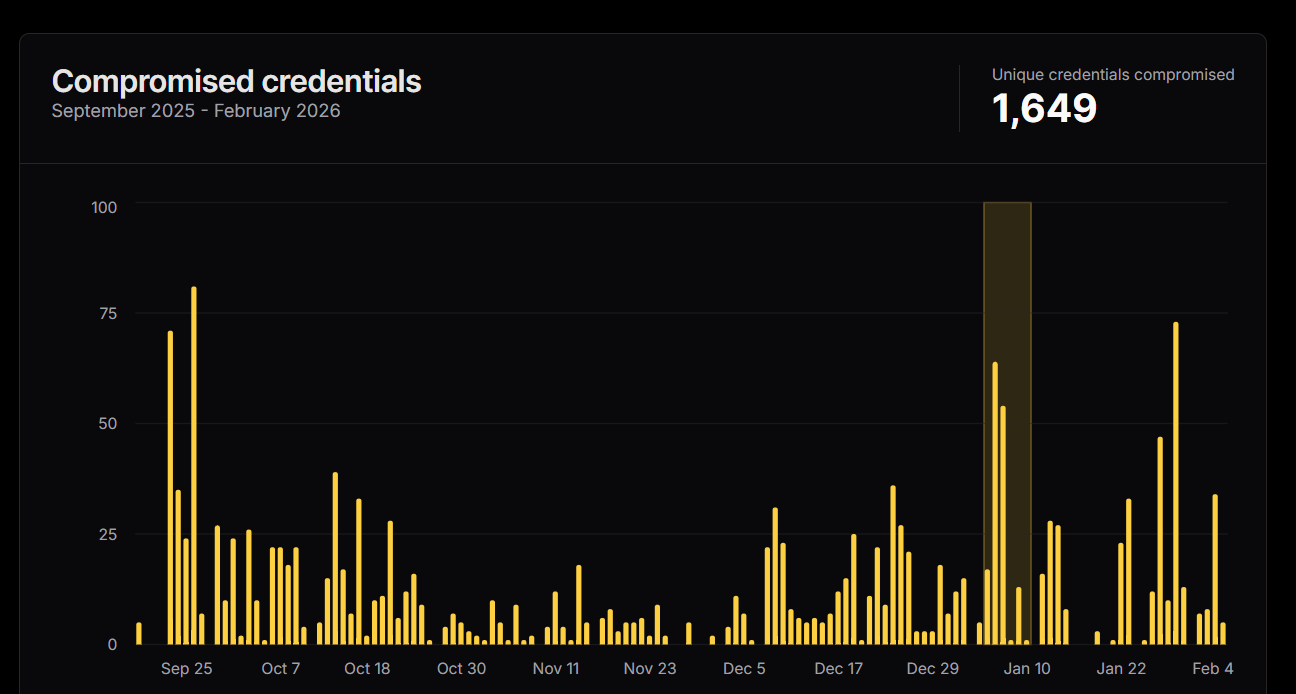Image resolution: width=1296 pixels, height=694 pixels.
Task: Click the Oct 30 x-axis label
Action: point(461,669)
